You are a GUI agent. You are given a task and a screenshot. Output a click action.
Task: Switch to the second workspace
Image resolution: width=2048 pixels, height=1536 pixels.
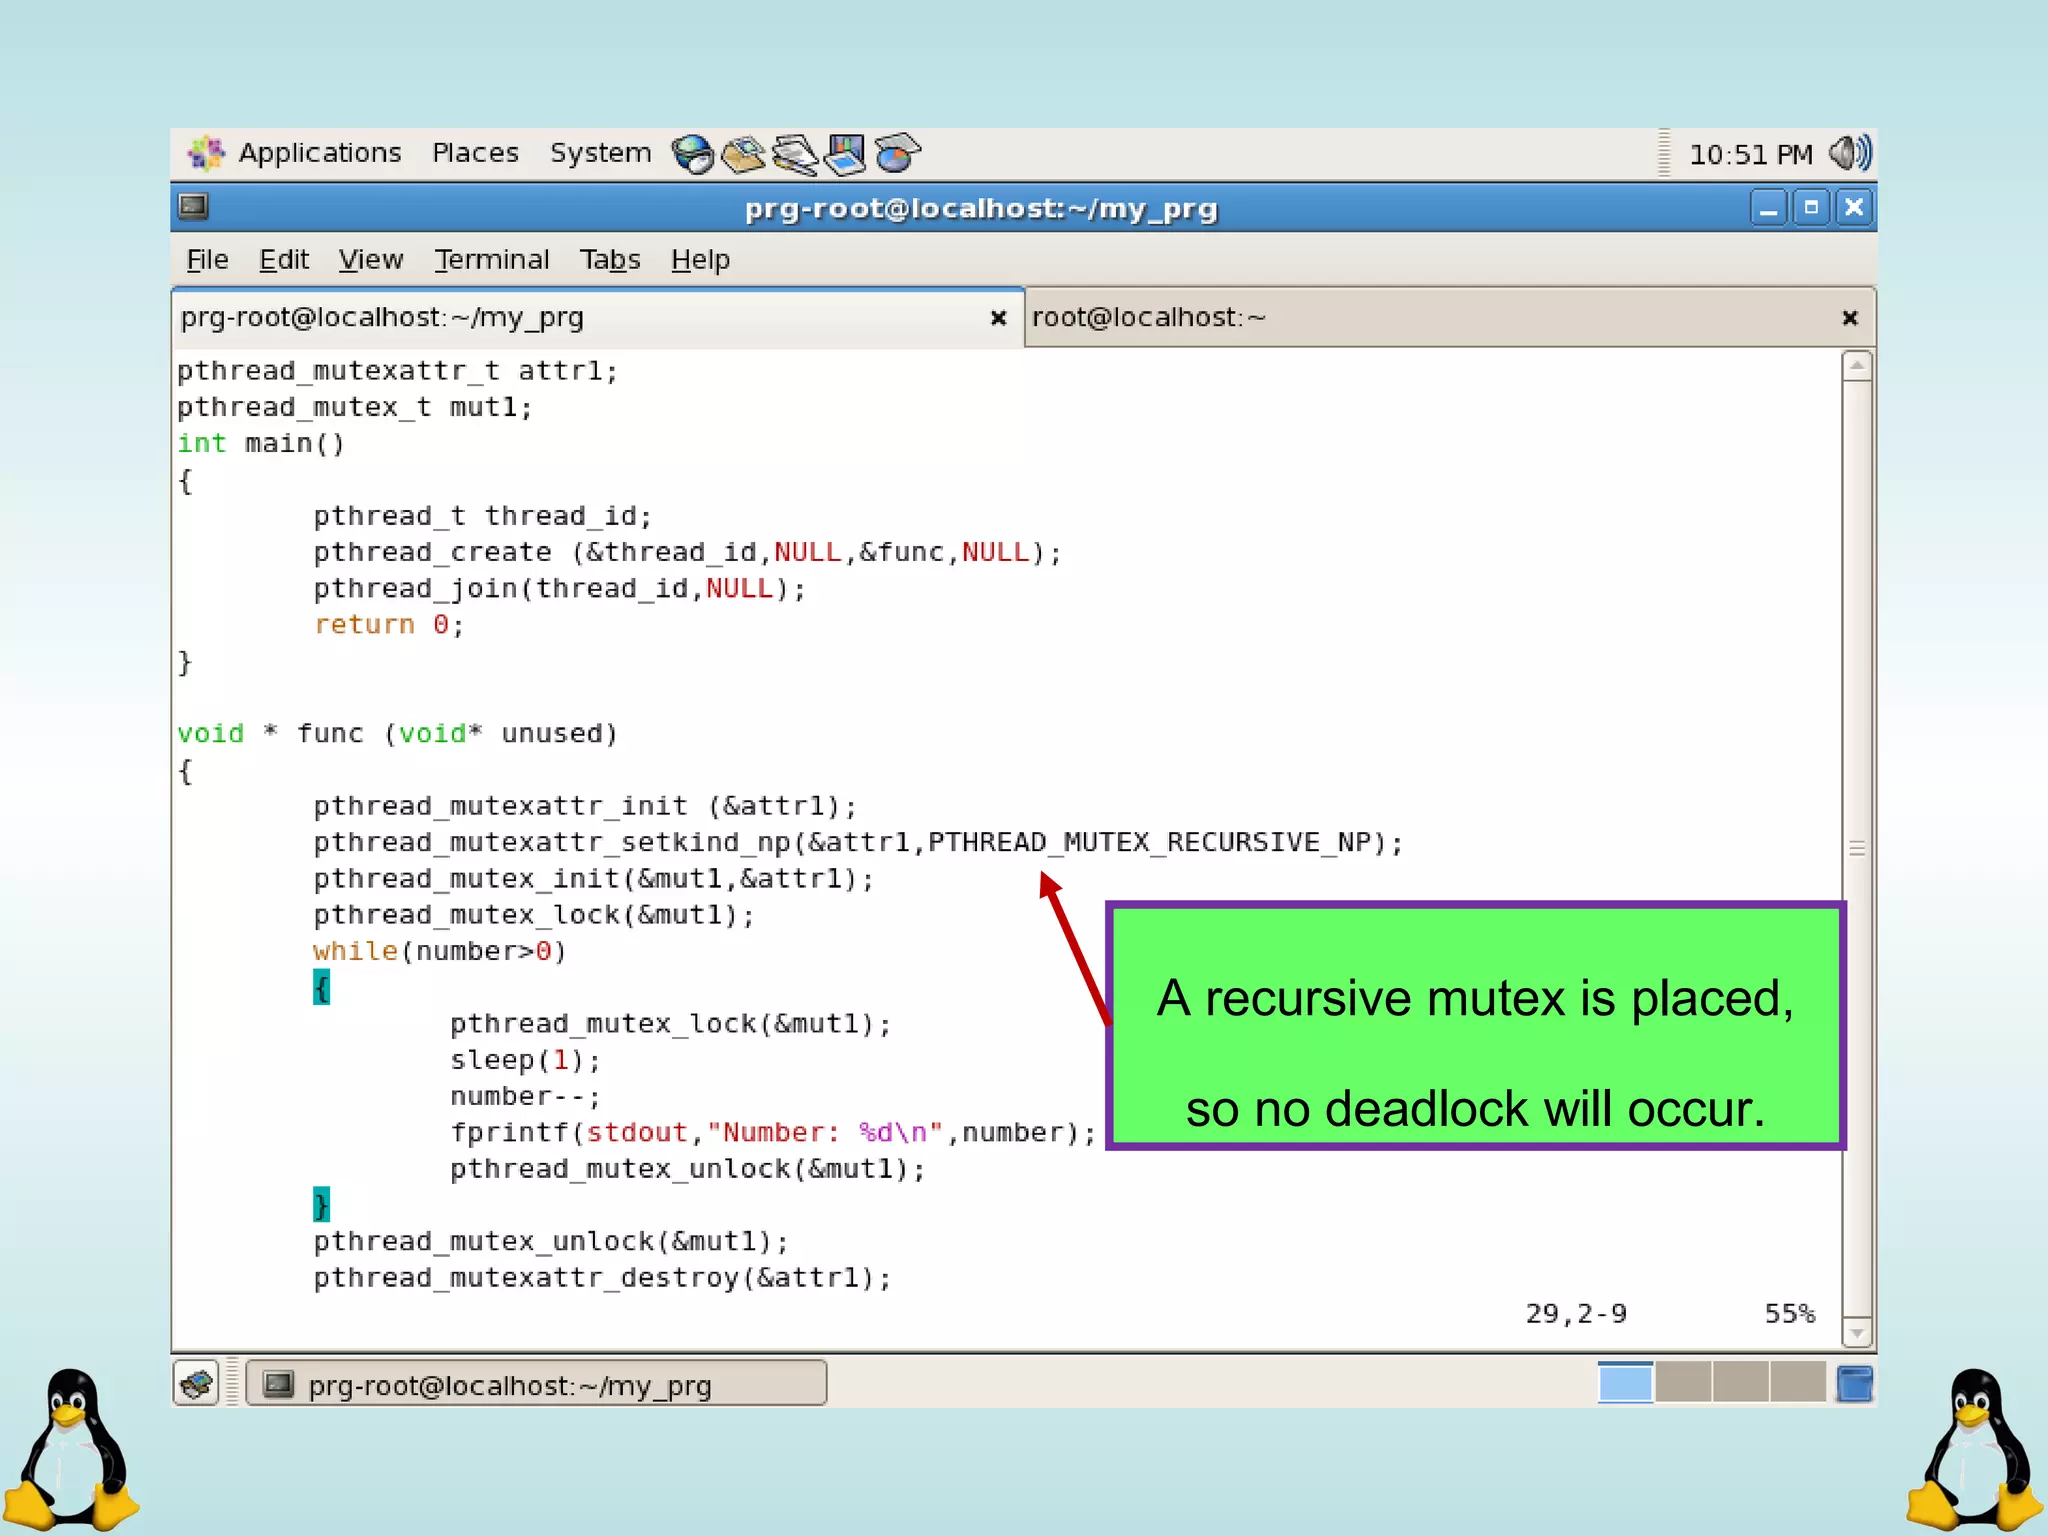tap(1684, 1383)
